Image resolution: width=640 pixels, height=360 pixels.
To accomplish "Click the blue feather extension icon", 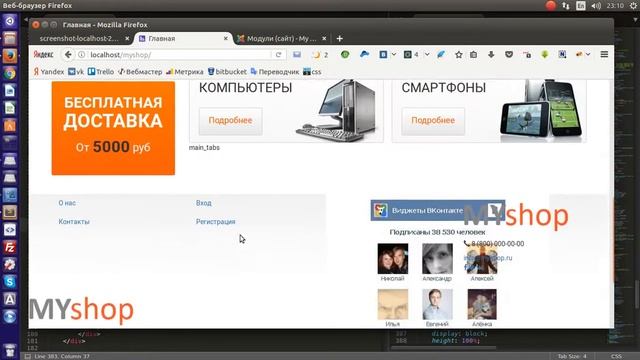I will coord(441,54).
